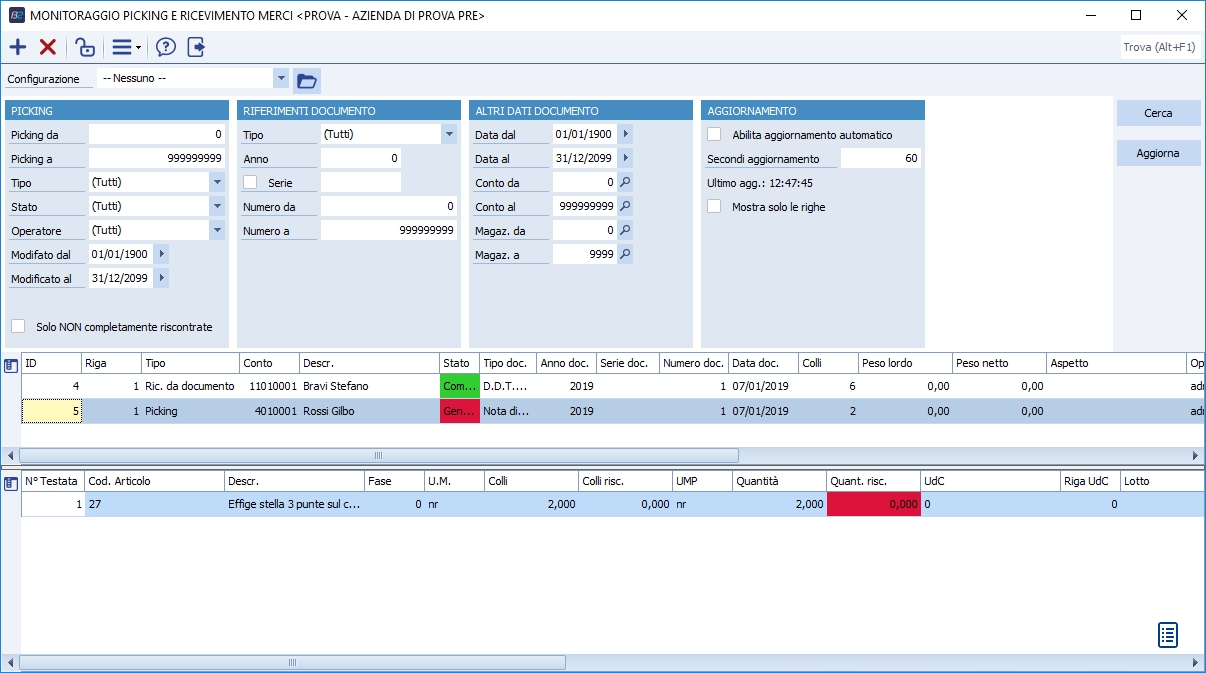Toggle Mostra solo le righe checkbox
This screenshot has width=1206, height=673.
(714, 206)
